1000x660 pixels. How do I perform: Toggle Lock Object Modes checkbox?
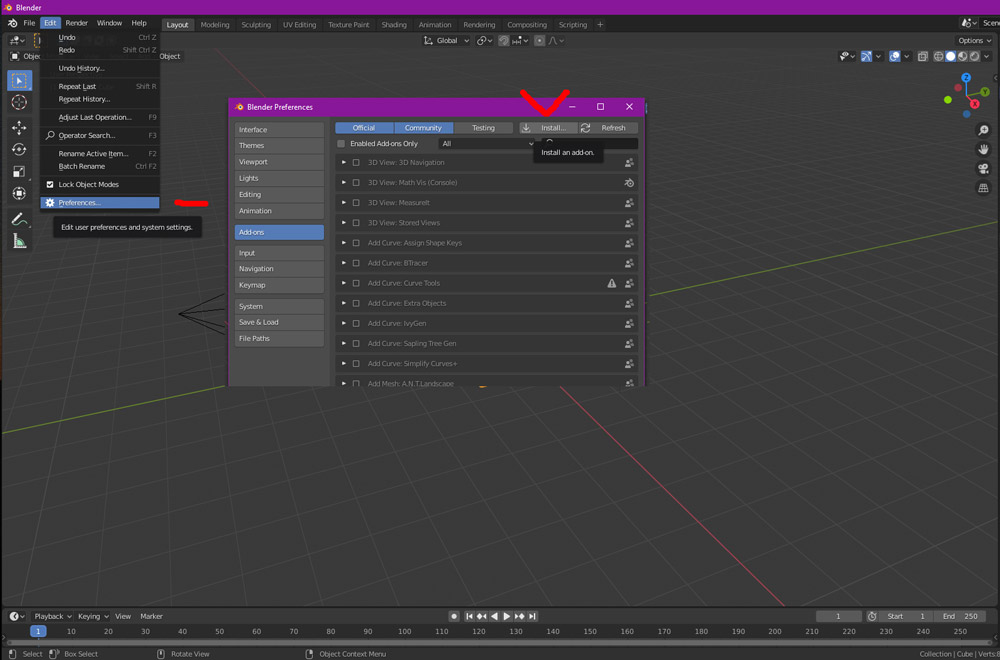tap(50, 184)
